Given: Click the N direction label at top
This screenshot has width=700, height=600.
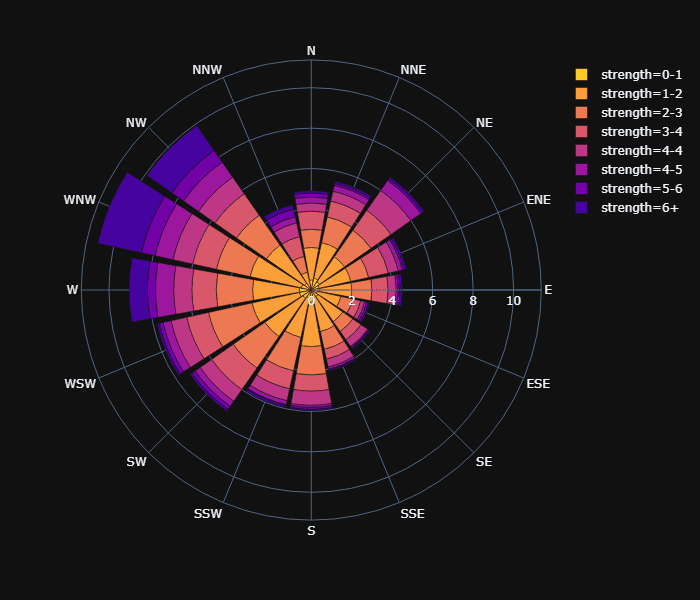Looking at the screenshot, I should point(311,51).
